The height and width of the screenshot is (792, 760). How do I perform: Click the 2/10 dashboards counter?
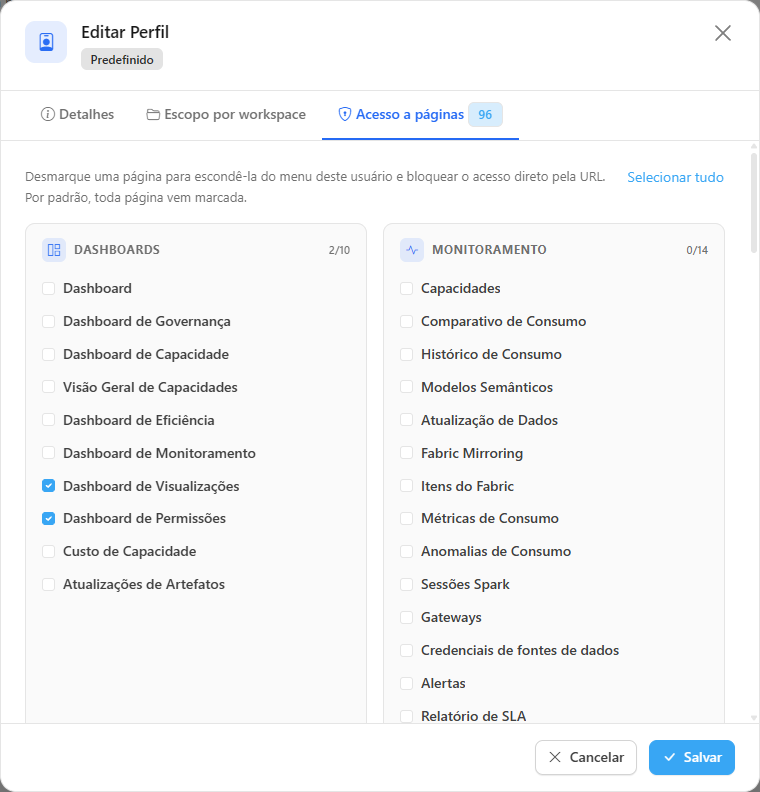tap(339, 250)
